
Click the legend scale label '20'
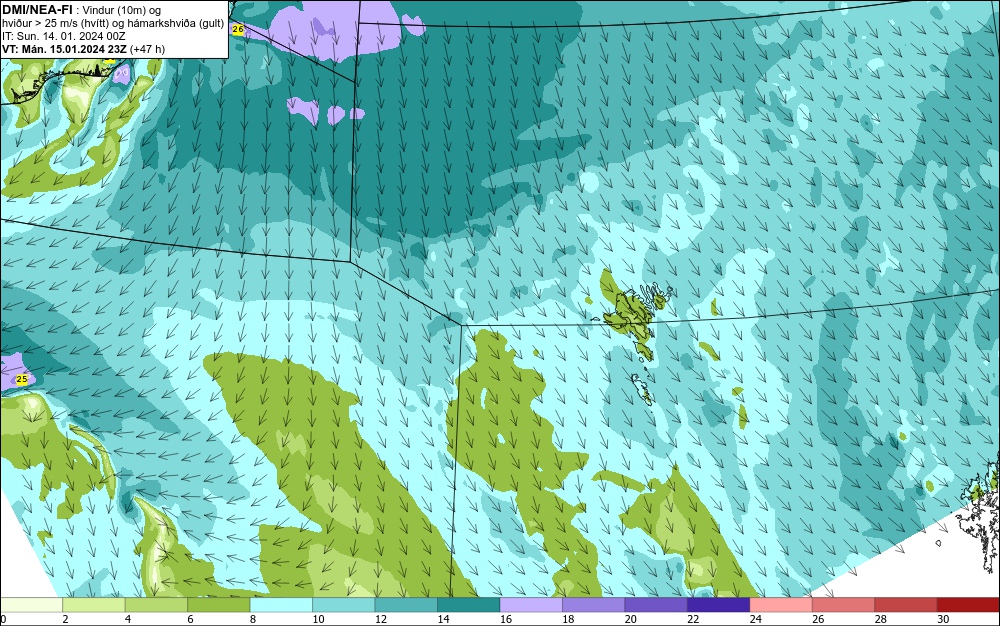click(631, 619)
